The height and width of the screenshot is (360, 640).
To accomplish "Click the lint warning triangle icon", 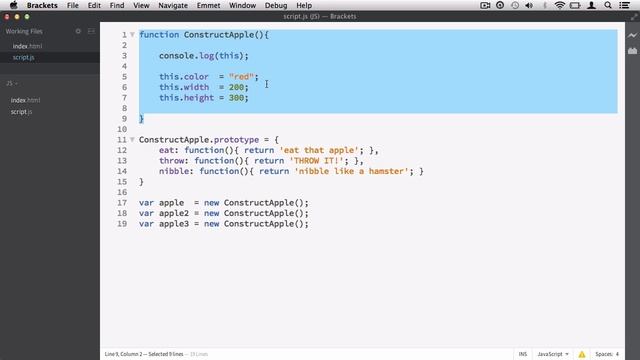I will pyautogui.click(x=582, y=354).
